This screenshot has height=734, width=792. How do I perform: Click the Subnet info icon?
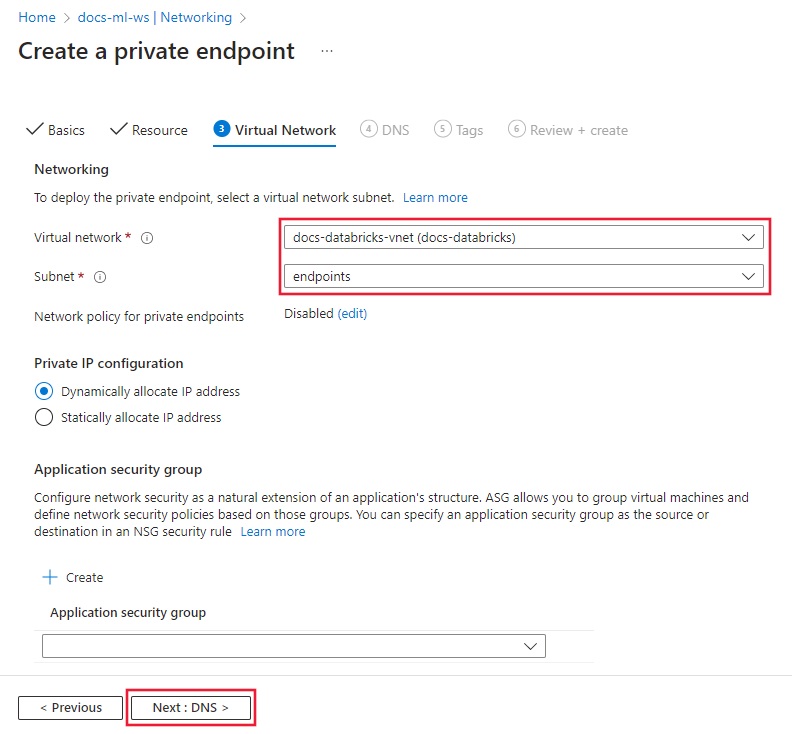100,277
